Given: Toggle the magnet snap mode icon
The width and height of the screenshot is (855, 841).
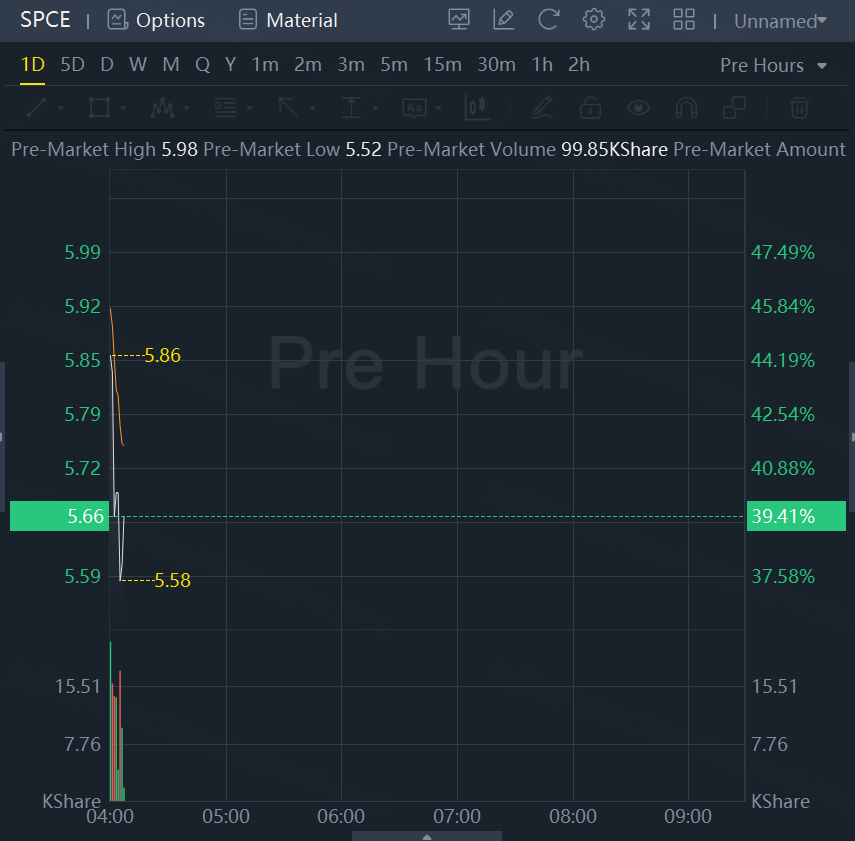Looking at the screenshot, I should pos(686,107).
